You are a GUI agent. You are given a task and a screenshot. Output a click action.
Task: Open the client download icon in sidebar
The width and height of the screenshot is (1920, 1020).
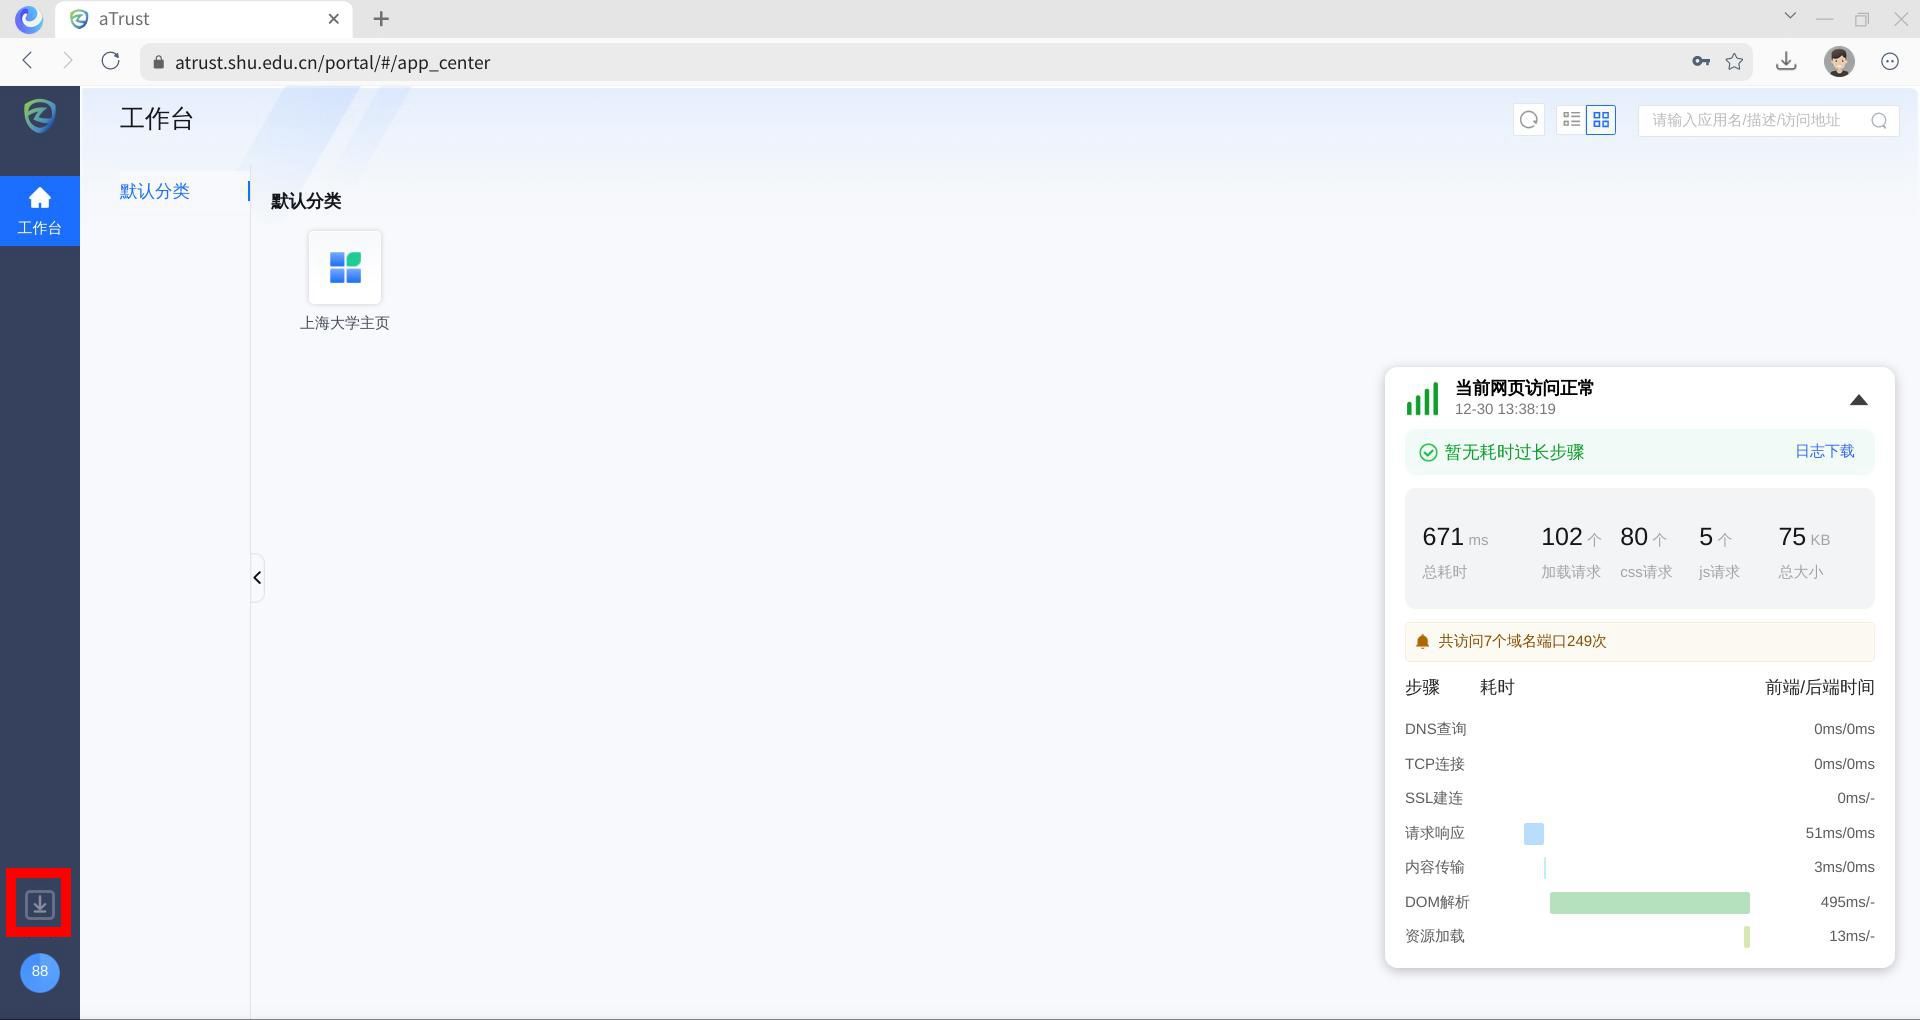(x=40, y=905)
